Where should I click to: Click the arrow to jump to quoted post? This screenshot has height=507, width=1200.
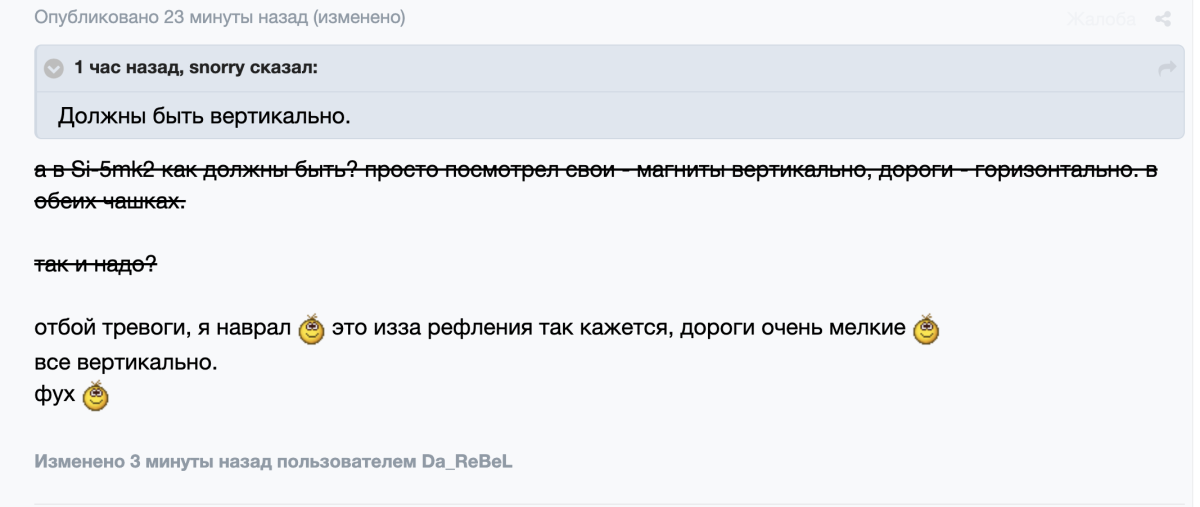tap(1165, 68)
